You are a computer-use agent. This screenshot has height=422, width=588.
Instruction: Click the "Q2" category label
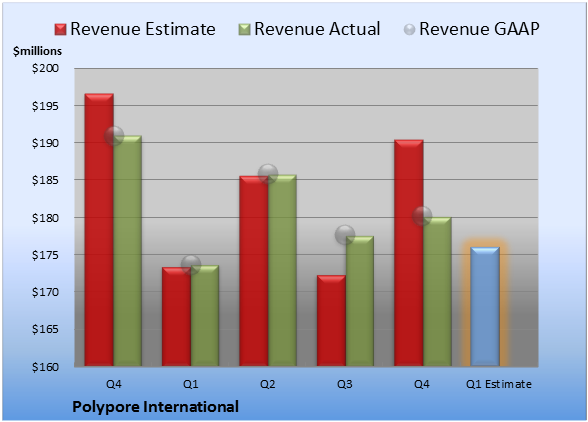(x=268, y=384)
